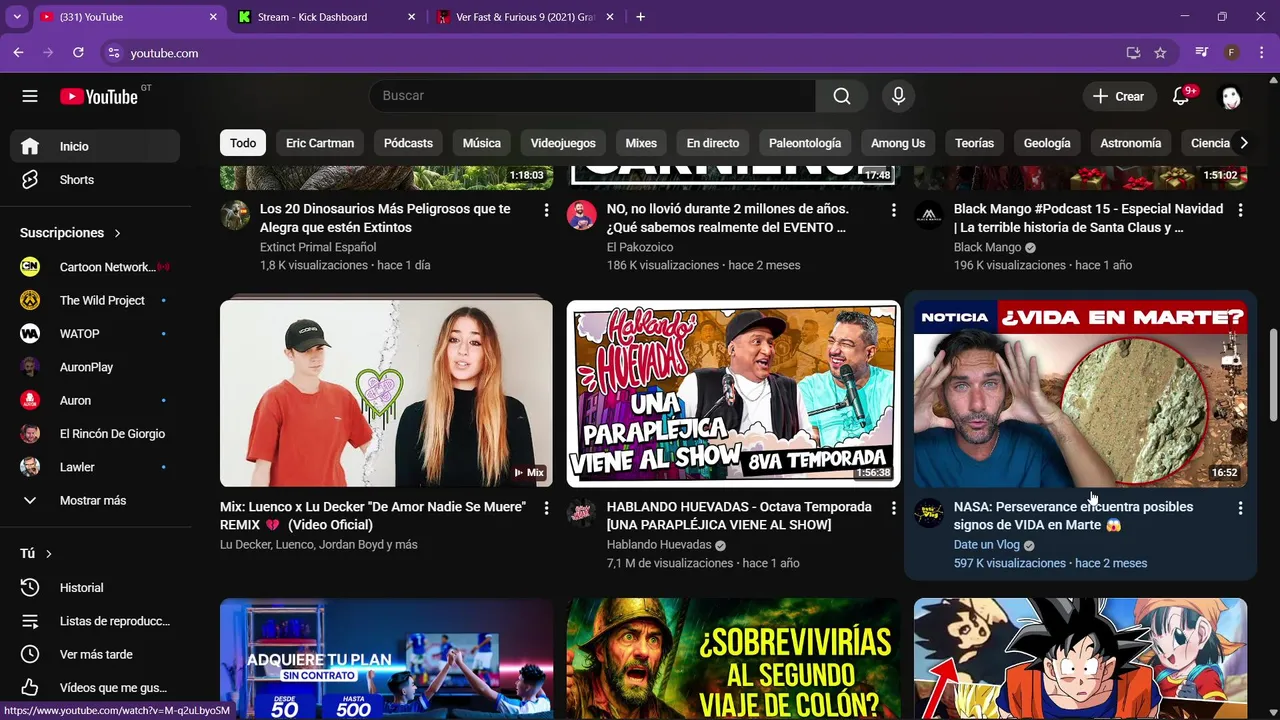Screen dimensions: 1280x720
Task: Select the Among Us filter chip
Action: 898,143
